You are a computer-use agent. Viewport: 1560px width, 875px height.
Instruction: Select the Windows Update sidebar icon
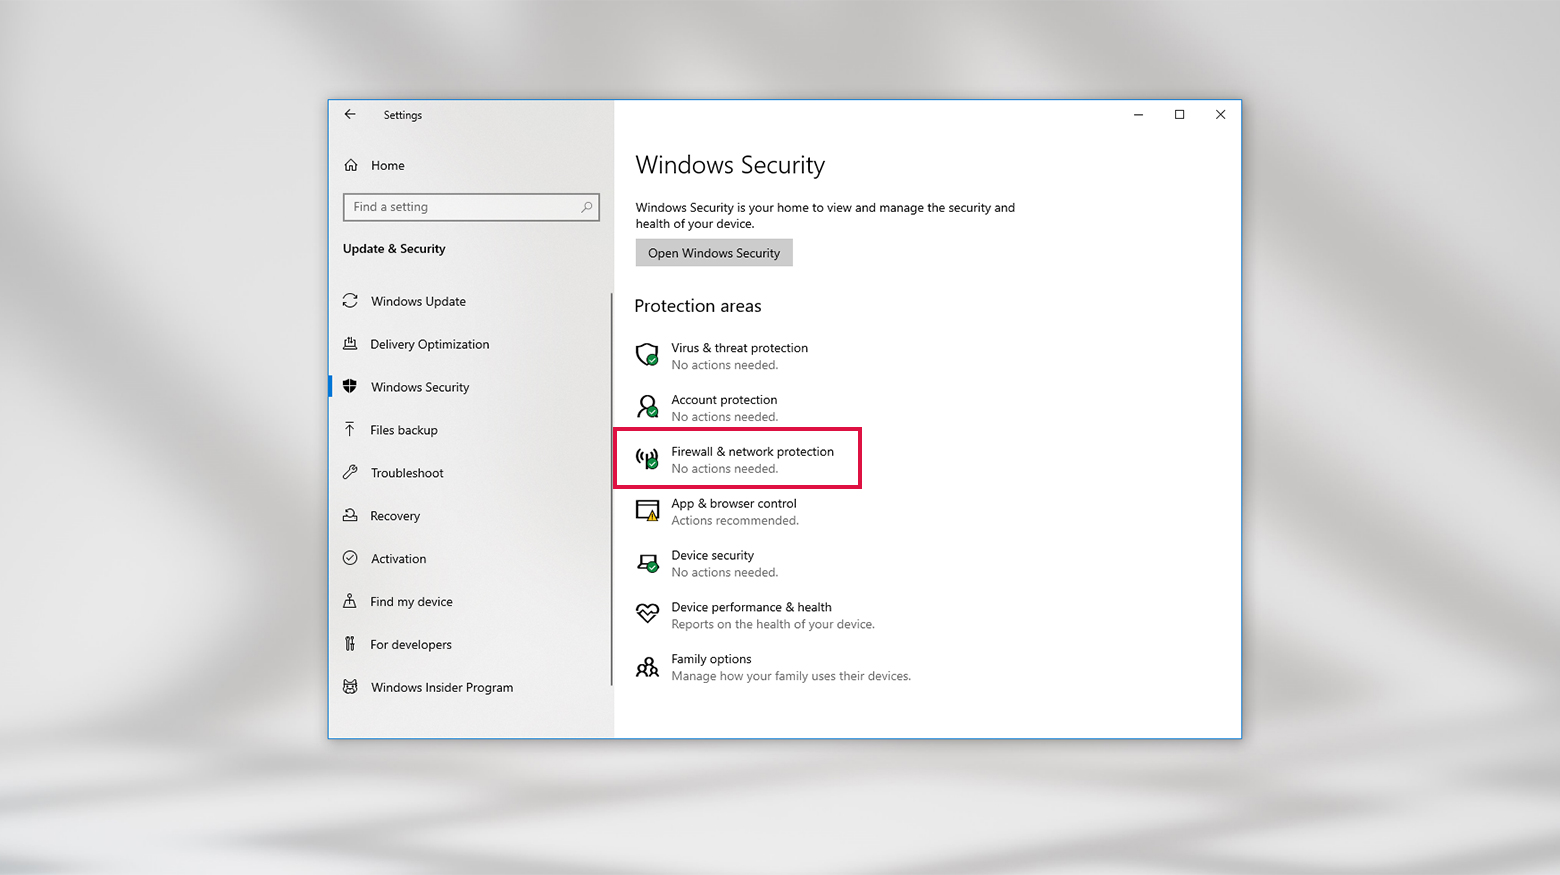pyautogui.click(x=350, y=301)
